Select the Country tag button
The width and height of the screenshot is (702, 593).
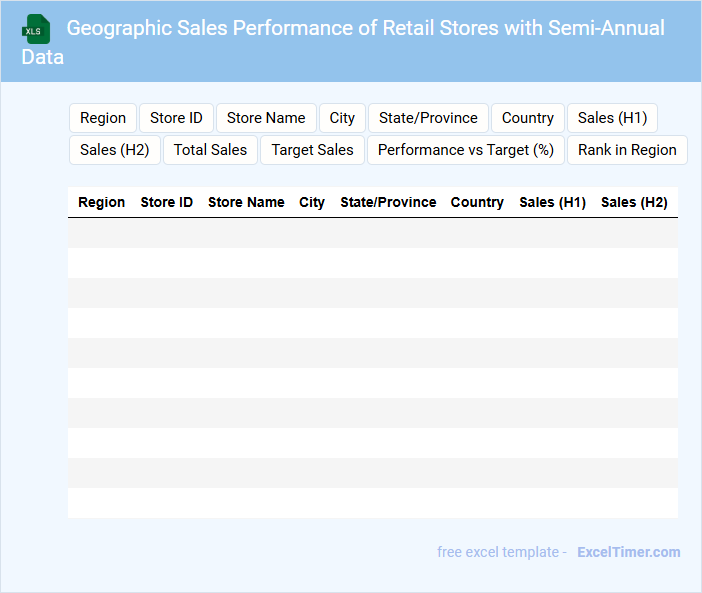point(528,118)
